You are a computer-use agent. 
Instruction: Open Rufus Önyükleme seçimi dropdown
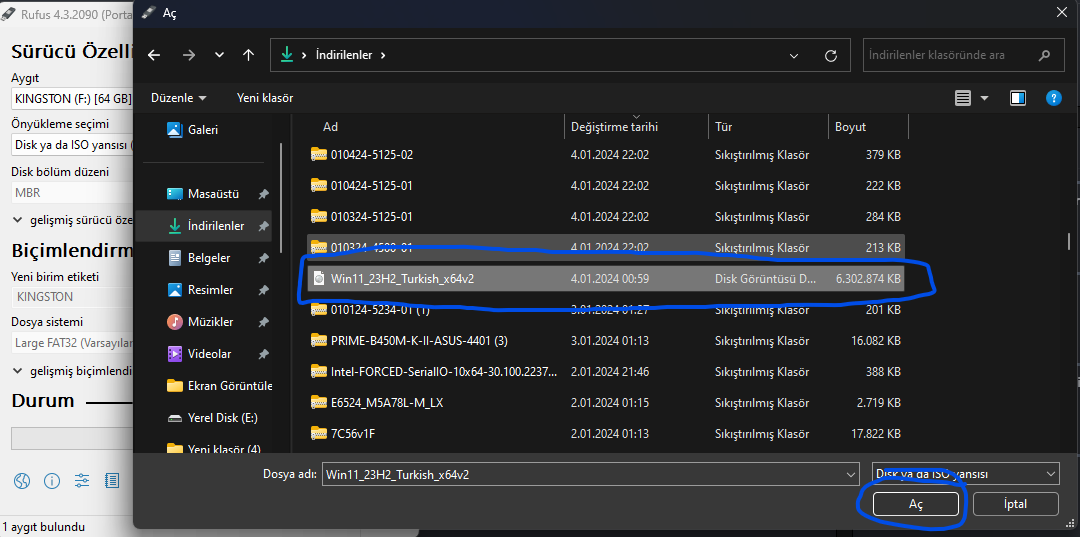[x=72, y=145]
